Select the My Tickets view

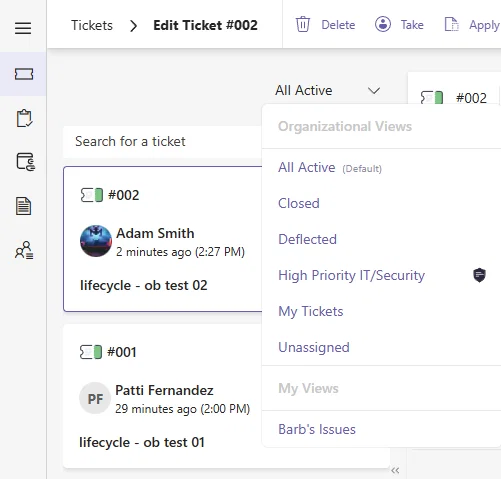pyautogui.click(x=311, y=311)
